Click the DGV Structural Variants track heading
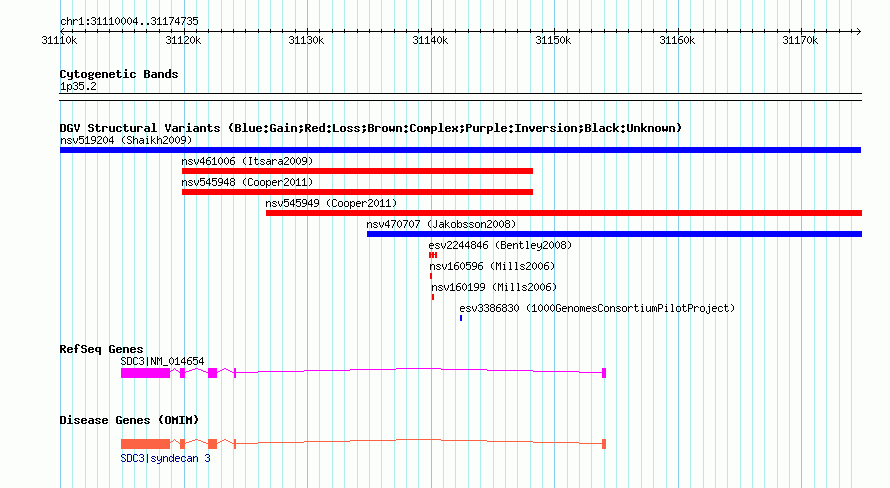 click(x=371, y=128)
